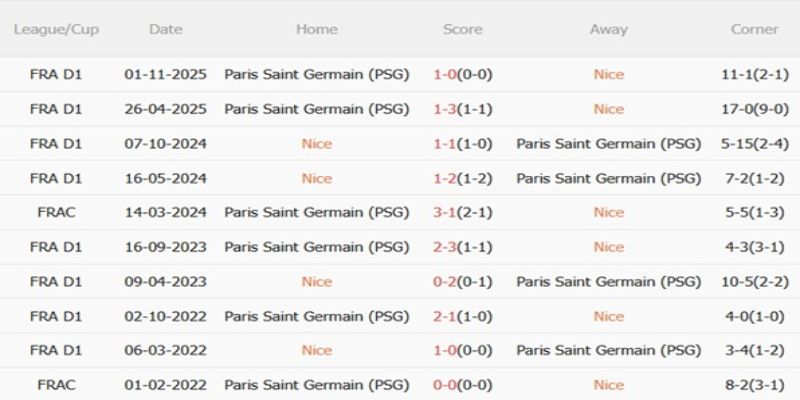Open home team Nice in 07-10-2024 match
The width and height of the screenshot is (800, 400).
pyautogui.click(x=316, y=143)
